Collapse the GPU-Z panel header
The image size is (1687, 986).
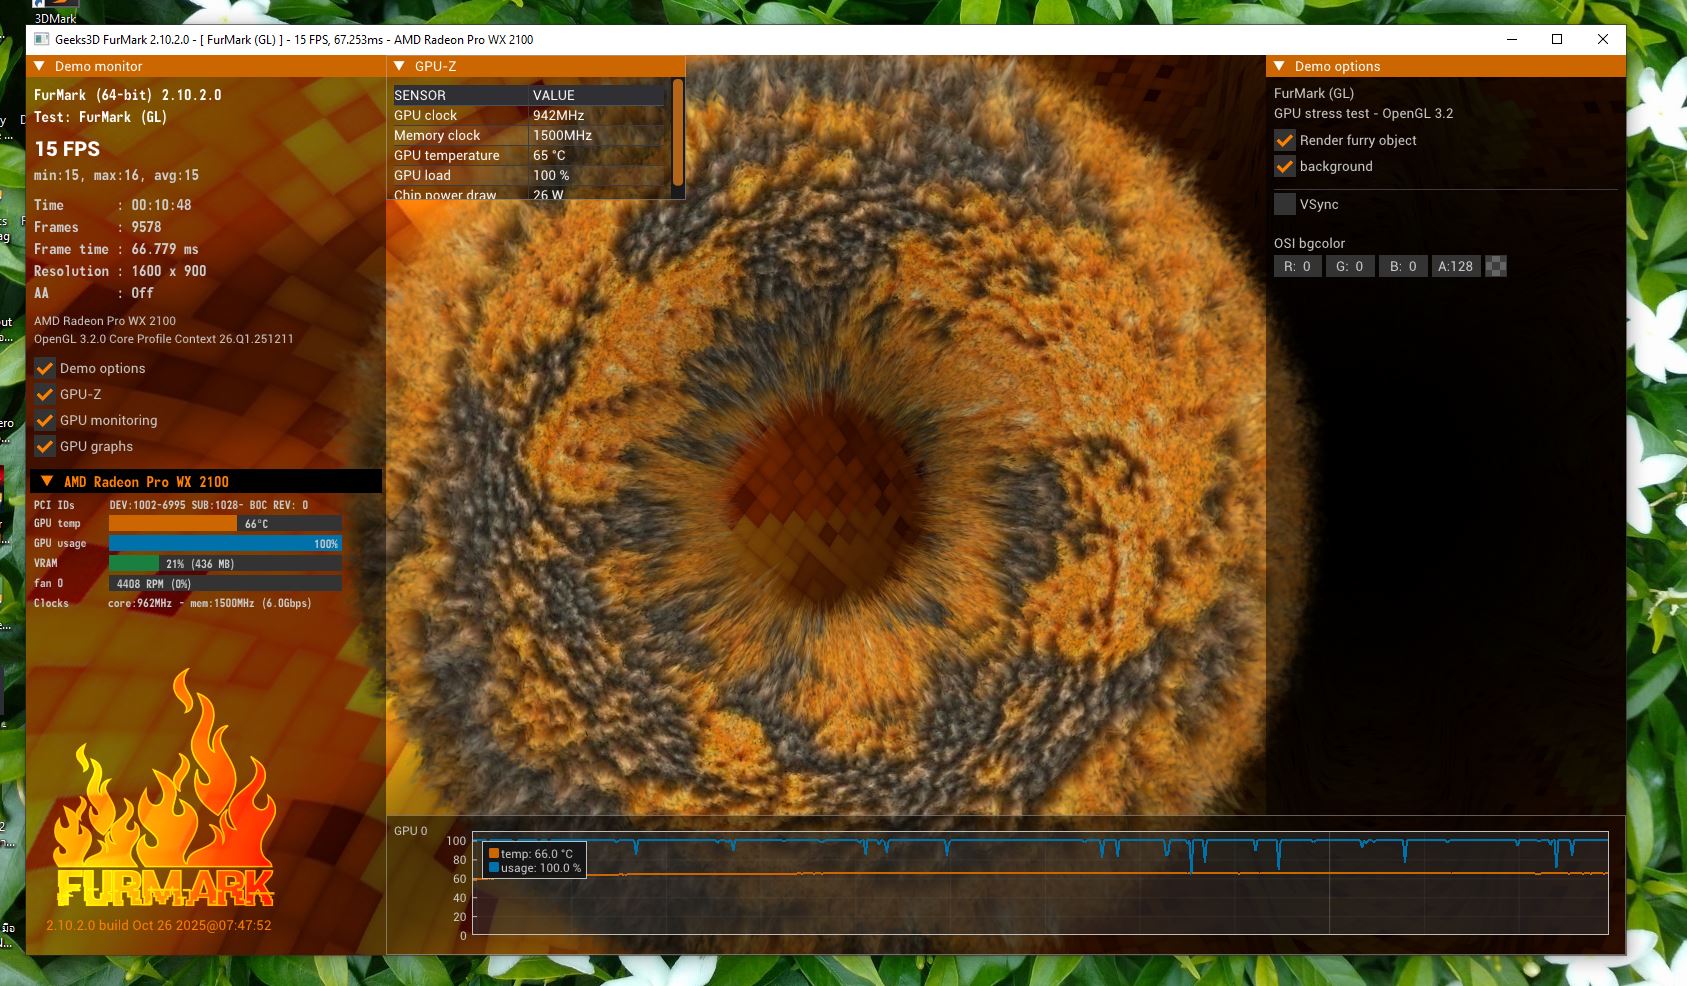pyautogui.click(x=399, y=66)
